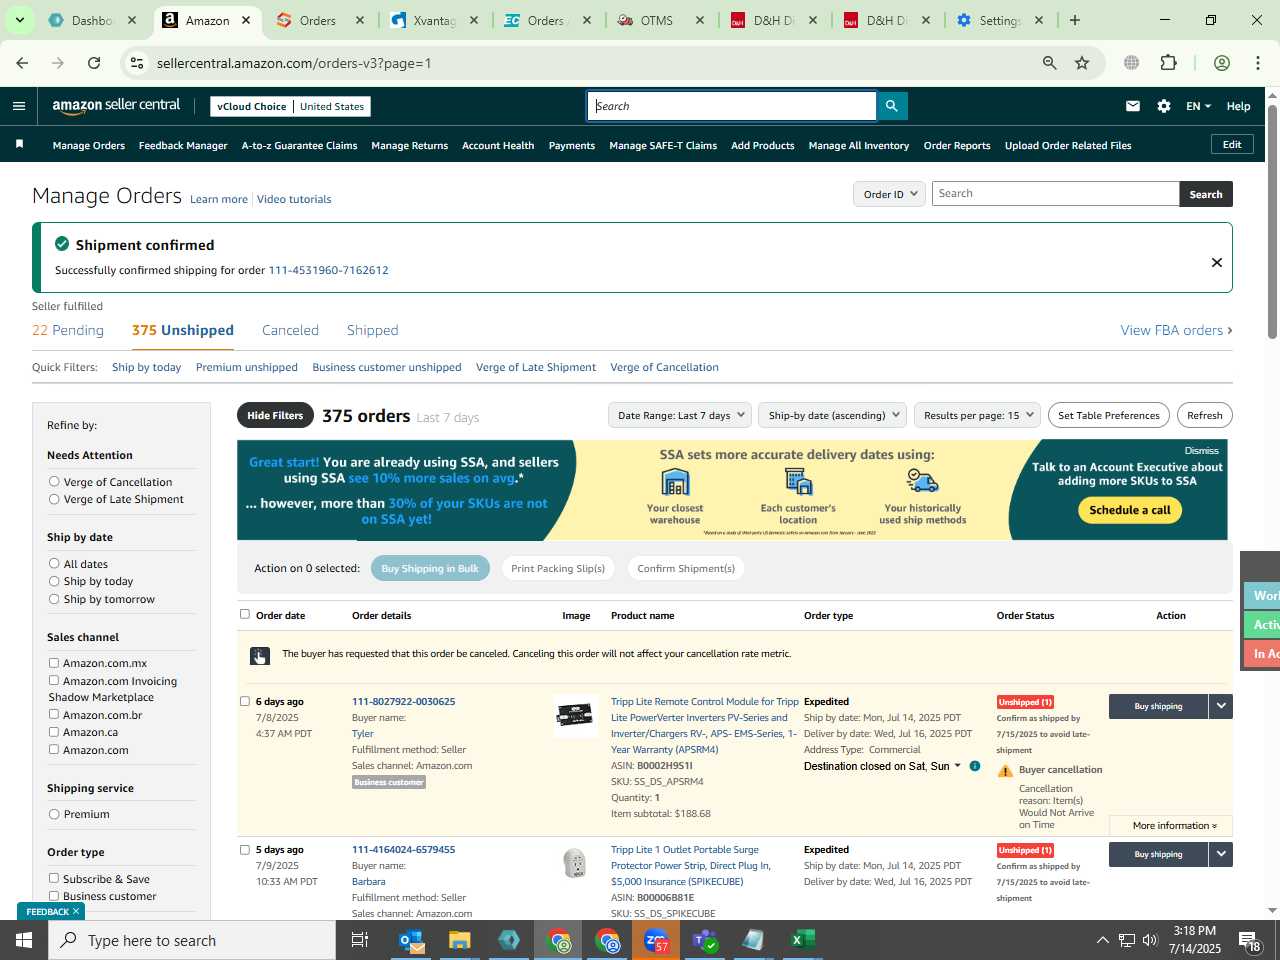The height and width of the screenshot is (960, 1280).
Task: Open Results per page dropdown
Action: tap(978, 415)
